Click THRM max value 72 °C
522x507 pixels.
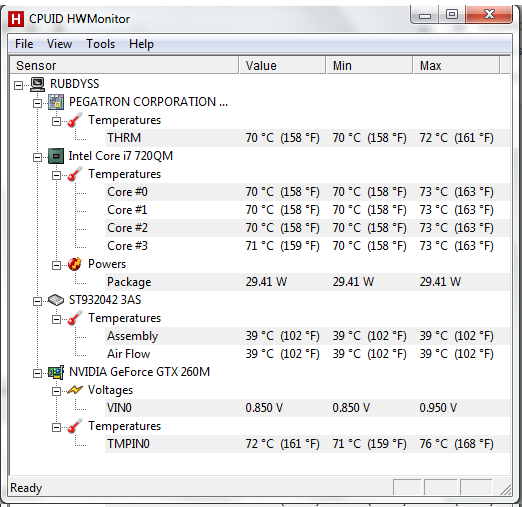pos(456,138)
